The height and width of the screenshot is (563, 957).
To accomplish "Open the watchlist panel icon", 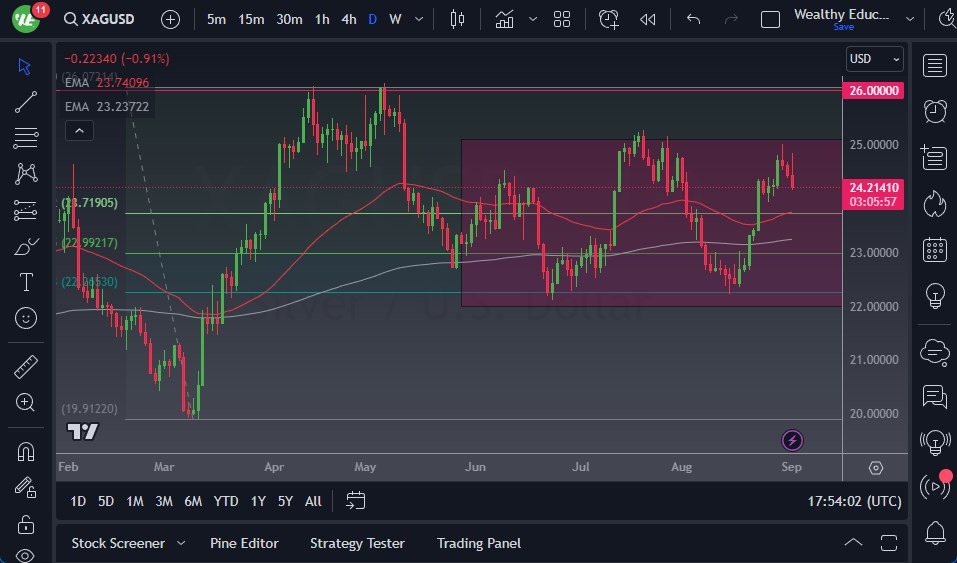I will 935,66.
